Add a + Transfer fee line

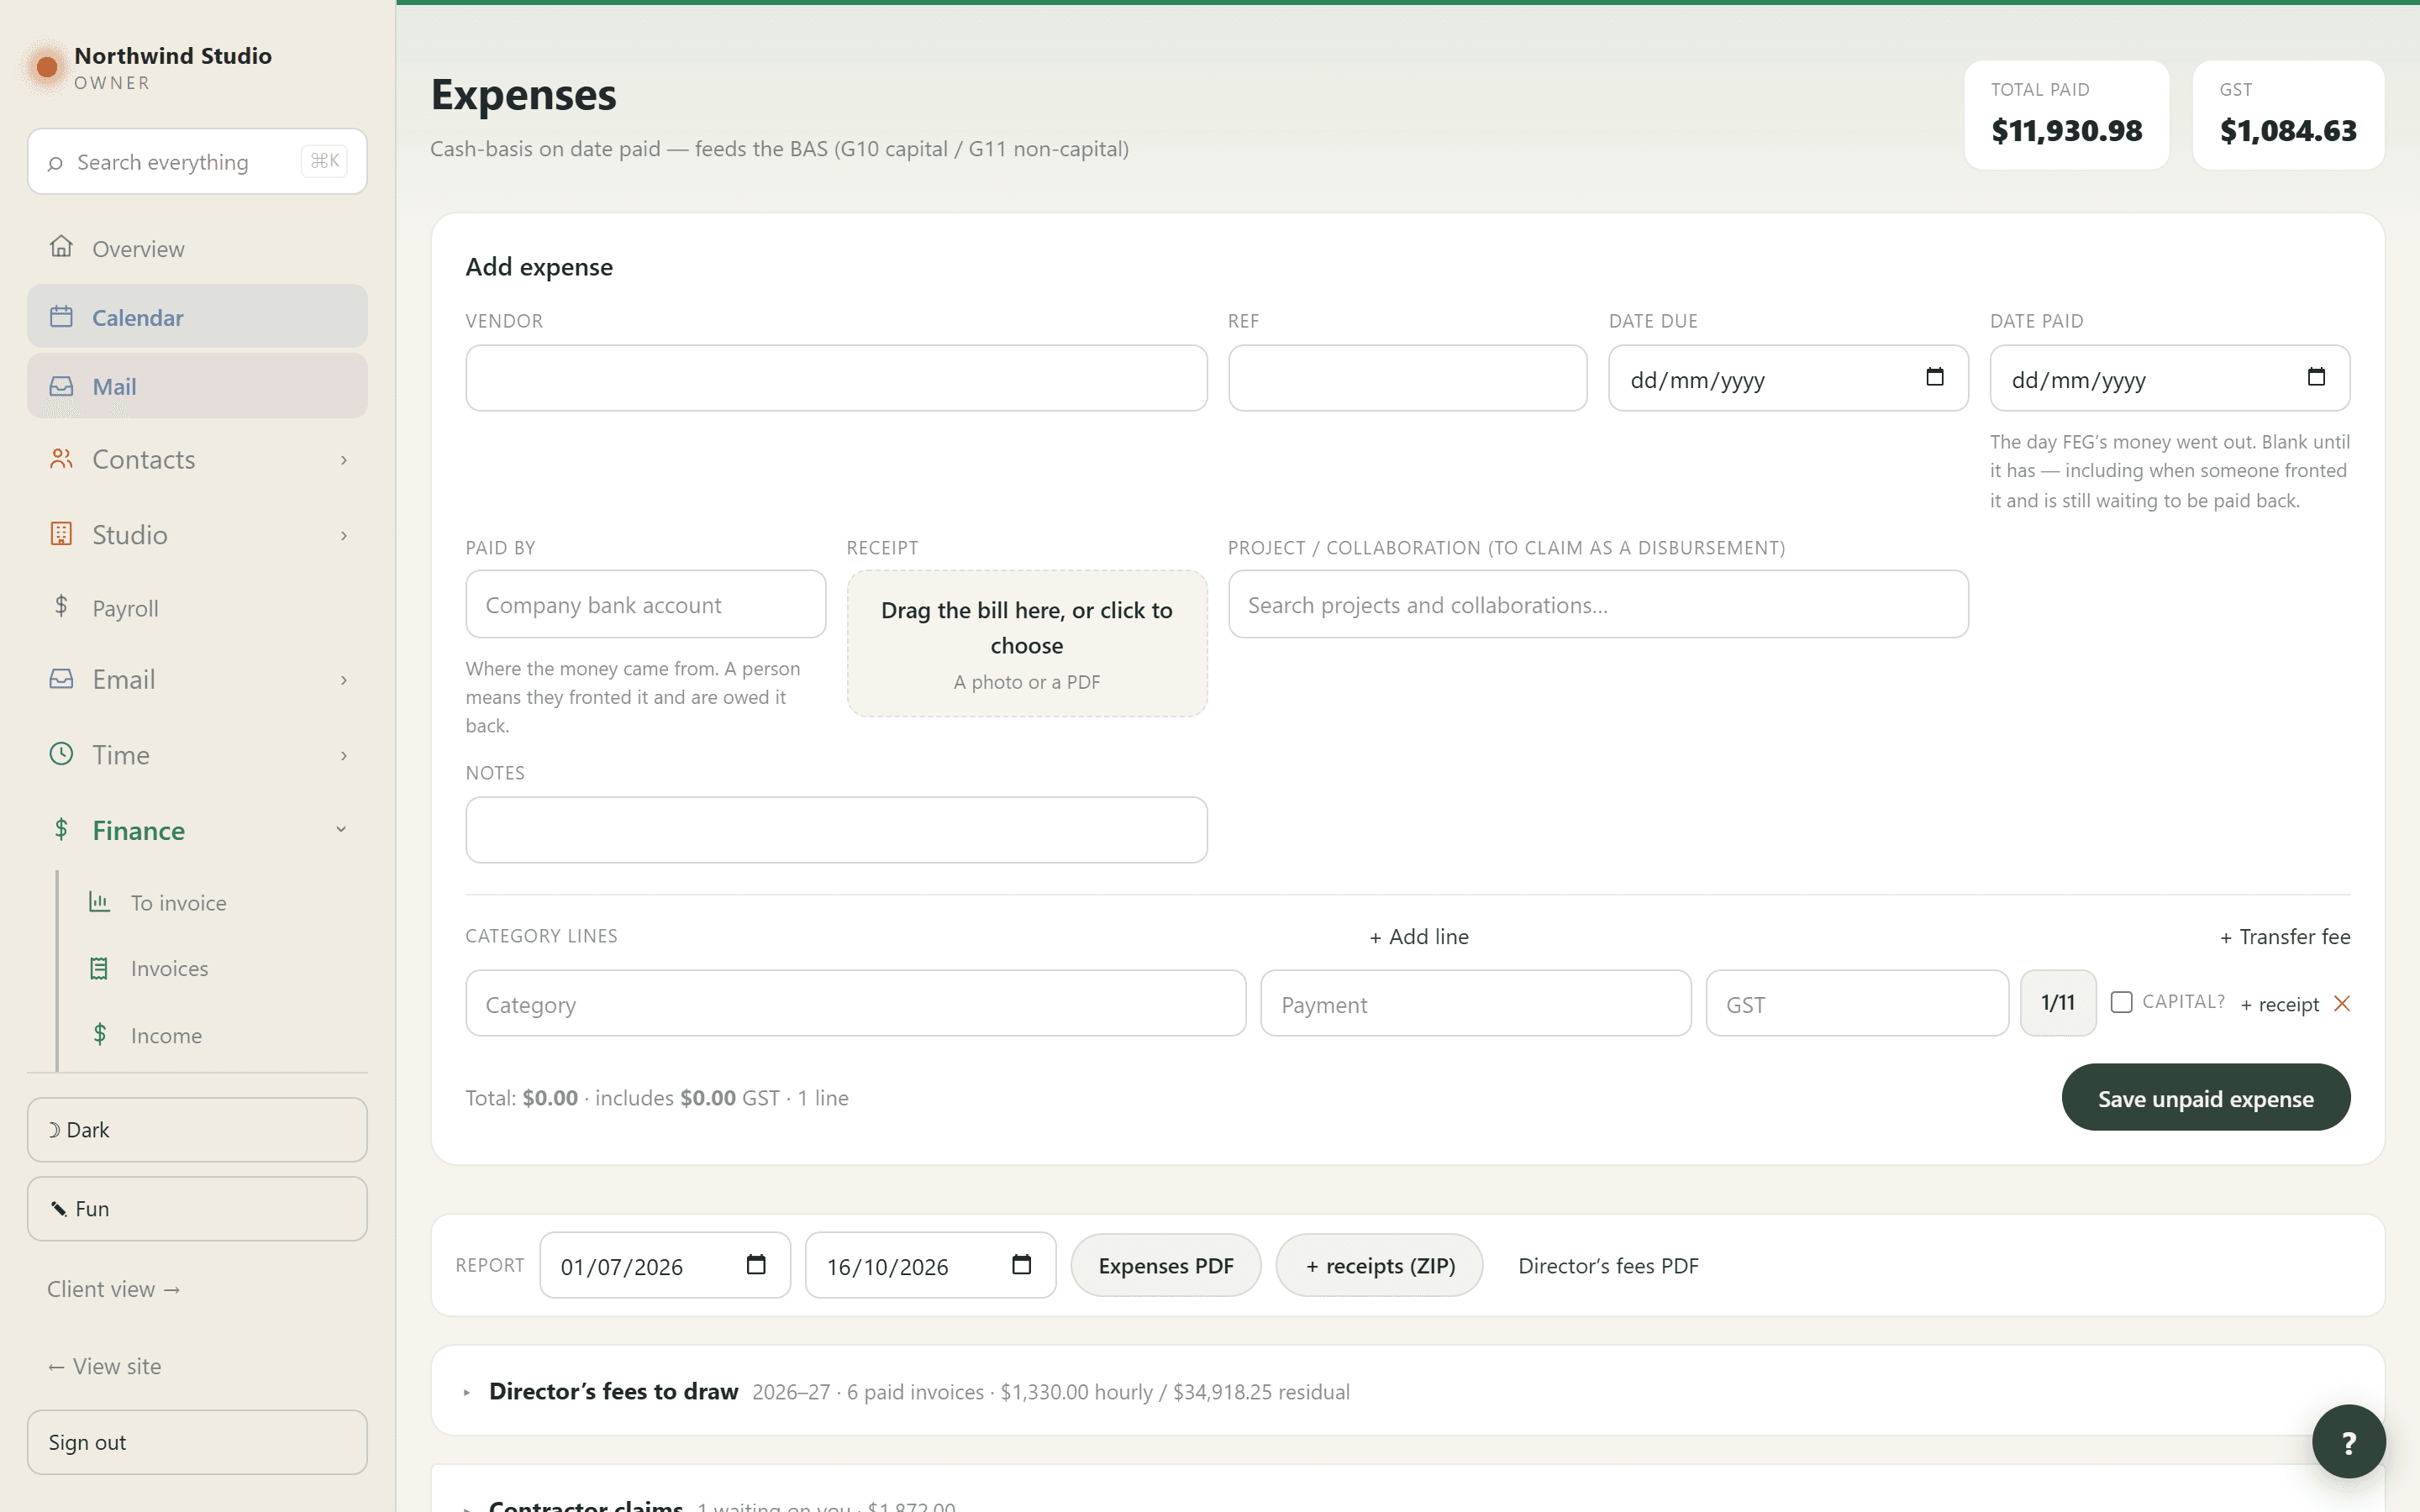coord(2285,937)
